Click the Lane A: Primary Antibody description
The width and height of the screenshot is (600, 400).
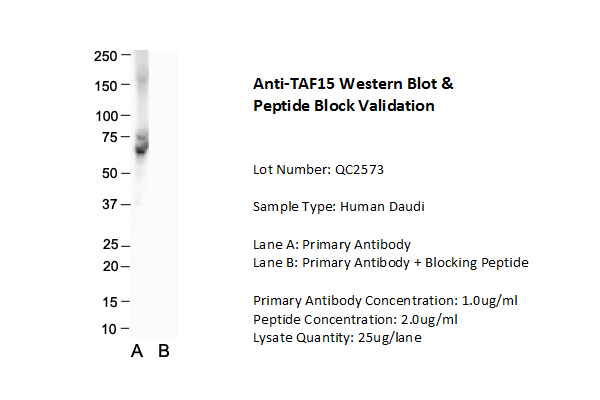pyautogui.click(x=332, y=244)
